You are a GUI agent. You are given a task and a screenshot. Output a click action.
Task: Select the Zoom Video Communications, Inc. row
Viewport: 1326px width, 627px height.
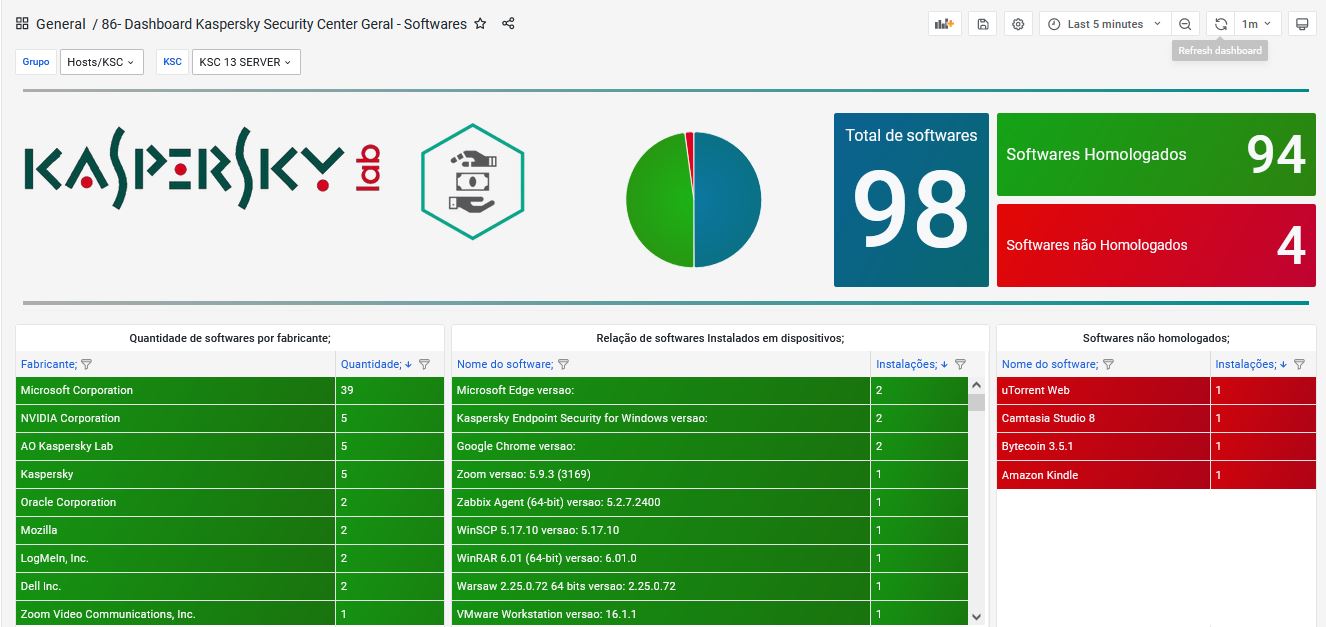230,614
